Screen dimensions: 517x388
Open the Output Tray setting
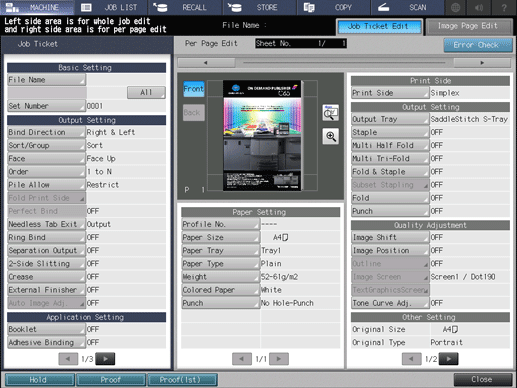click(390, 119)
